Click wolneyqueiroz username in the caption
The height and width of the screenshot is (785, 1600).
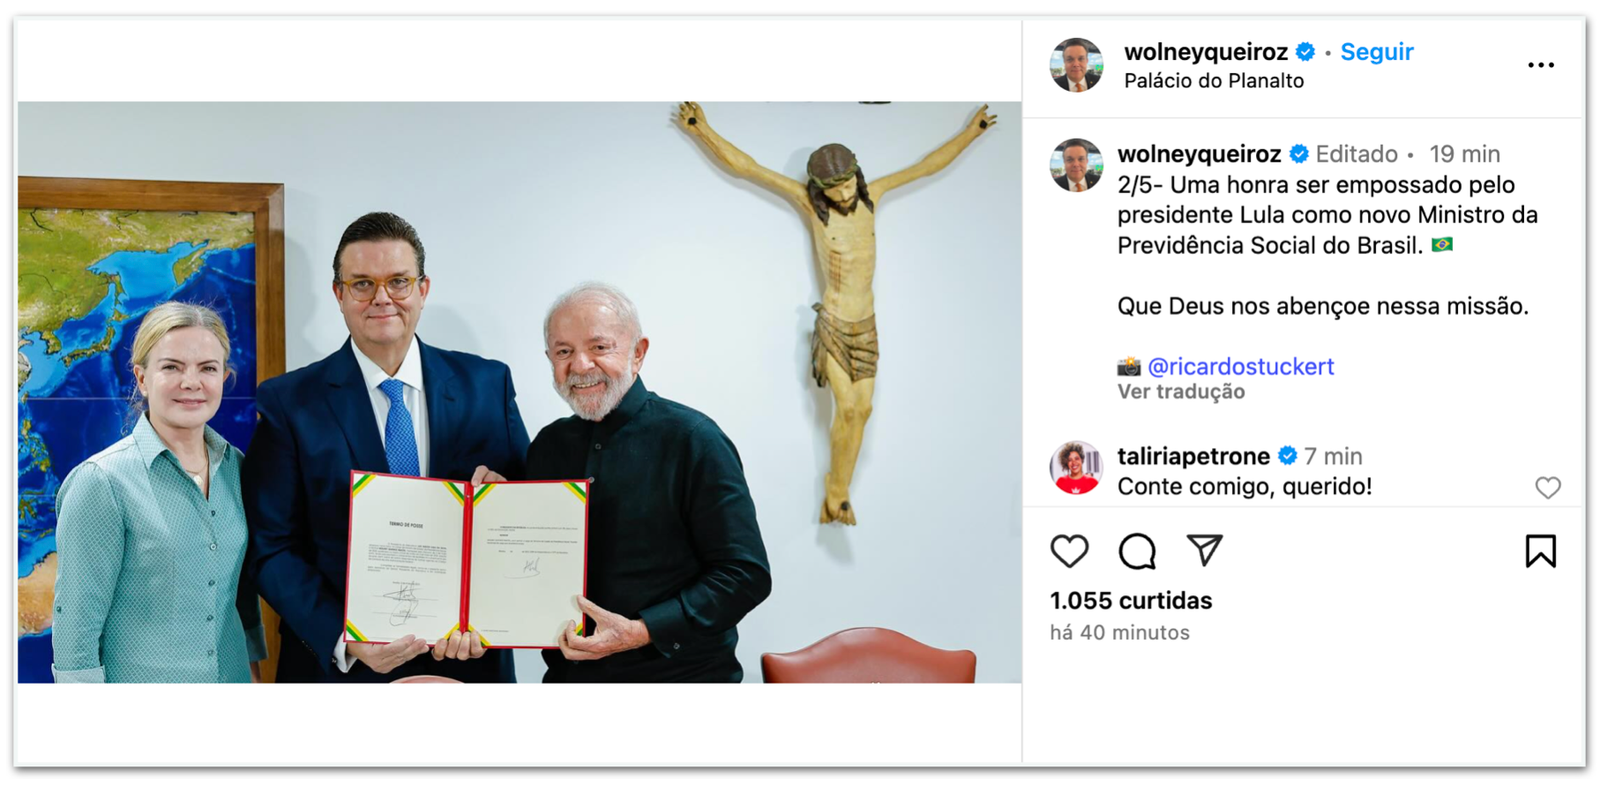click(x=1199, y=154)
